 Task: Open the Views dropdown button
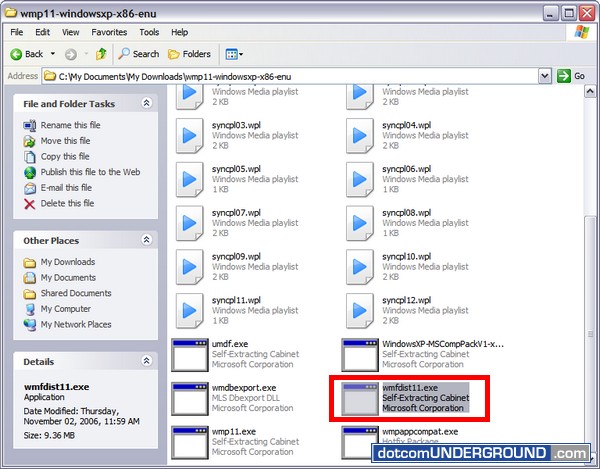[234, 54]
